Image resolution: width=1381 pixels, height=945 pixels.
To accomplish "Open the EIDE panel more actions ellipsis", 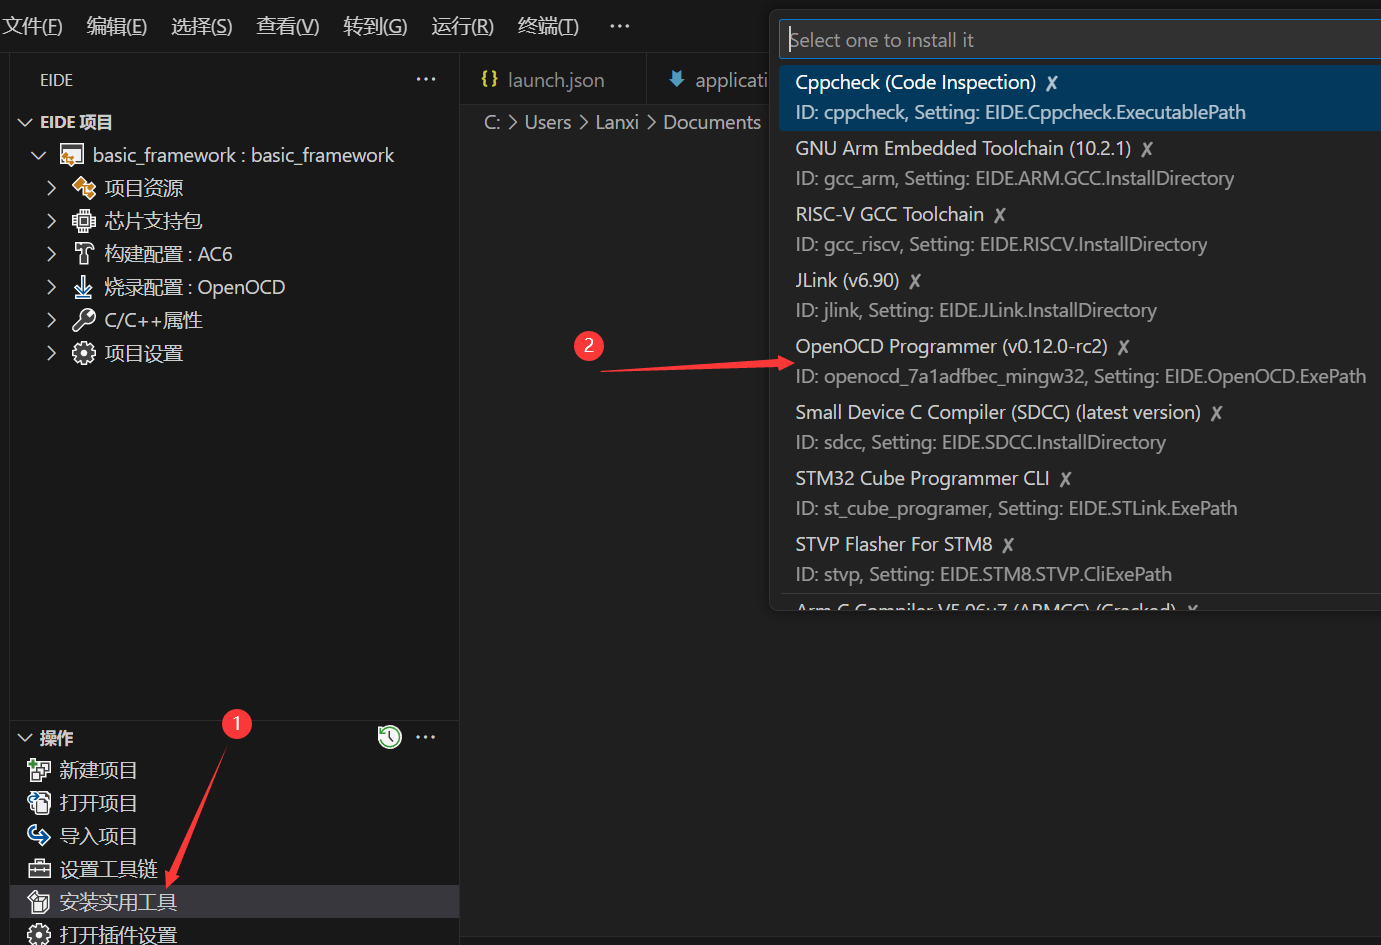I will [x=426, y=80].
